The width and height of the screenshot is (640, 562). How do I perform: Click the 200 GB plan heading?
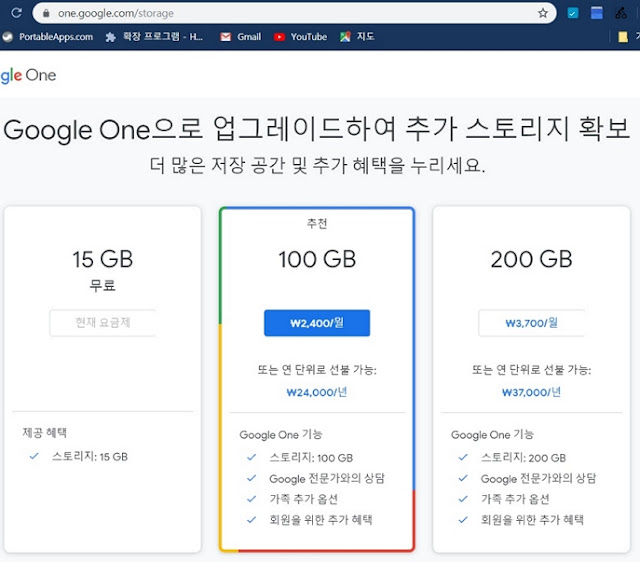point(531,259)
